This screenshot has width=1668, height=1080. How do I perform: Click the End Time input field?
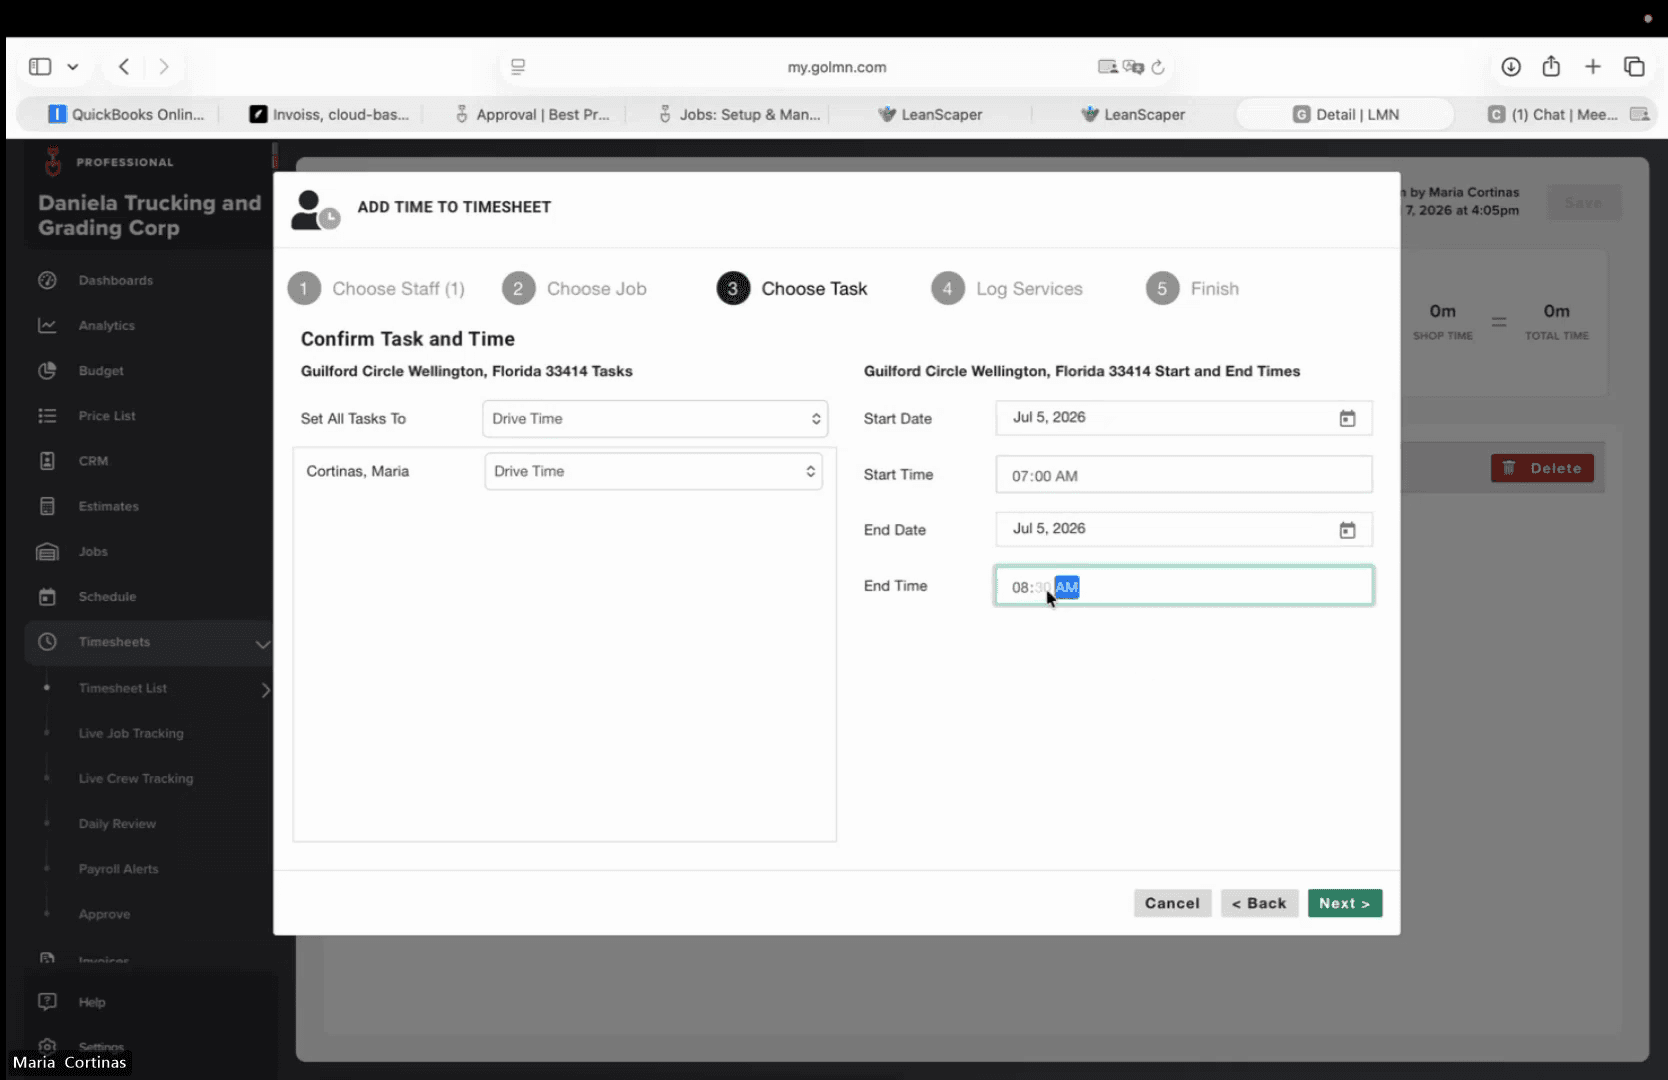(x=1183, y=586)
